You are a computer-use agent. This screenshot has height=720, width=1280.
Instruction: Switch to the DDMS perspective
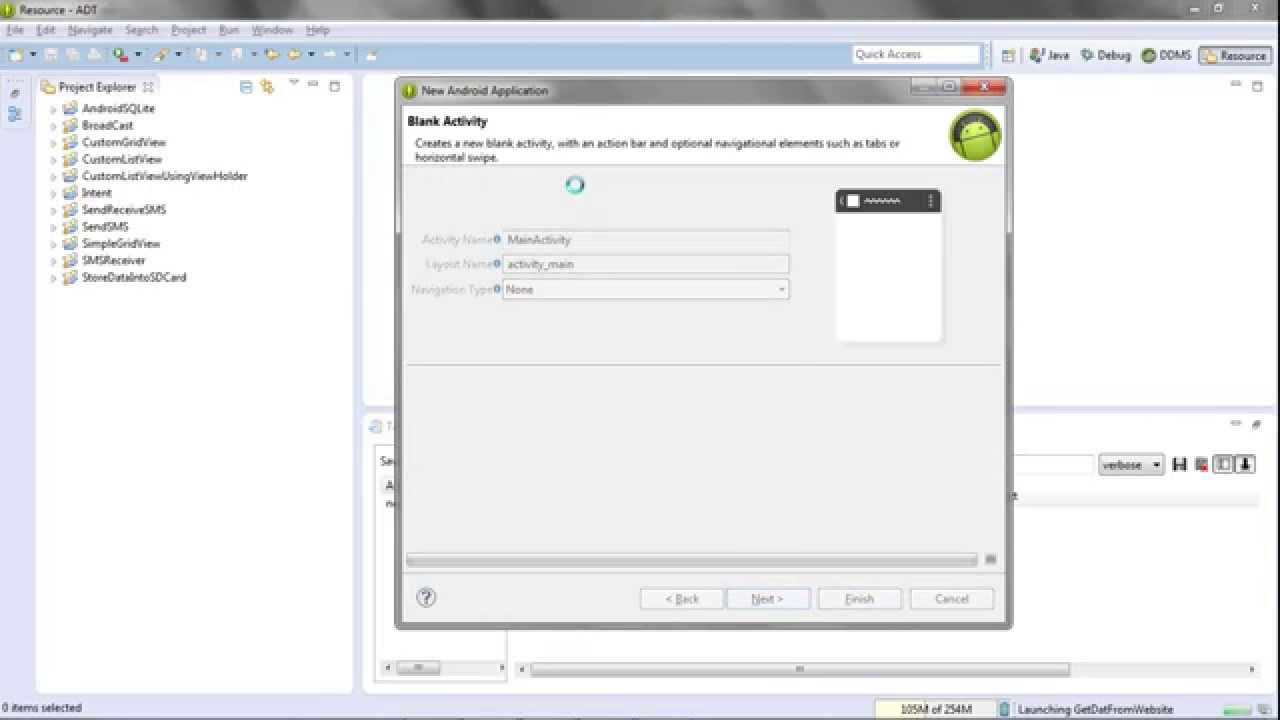click(1166, 55)
